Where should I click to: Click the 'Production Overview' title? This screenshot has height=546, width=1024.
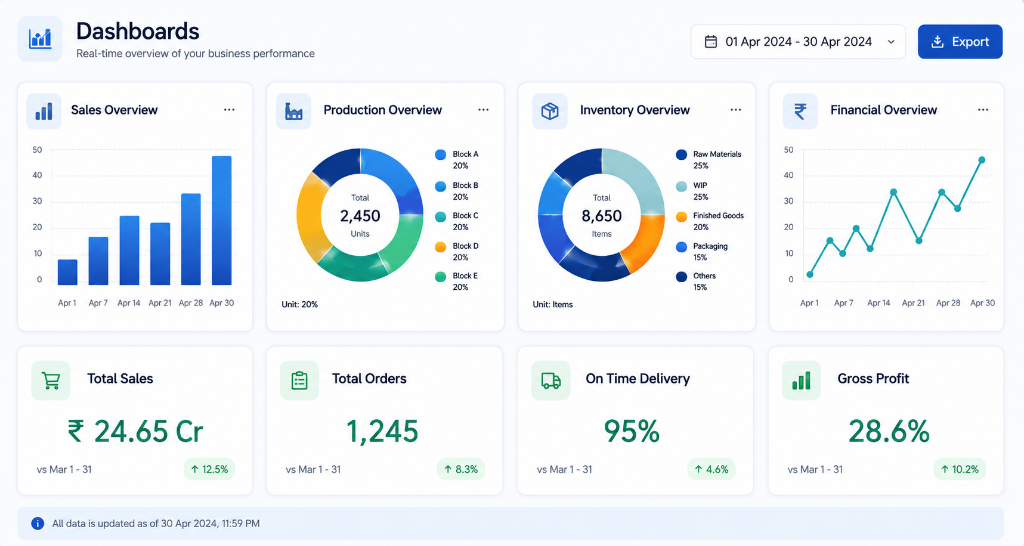pos(383,110)
